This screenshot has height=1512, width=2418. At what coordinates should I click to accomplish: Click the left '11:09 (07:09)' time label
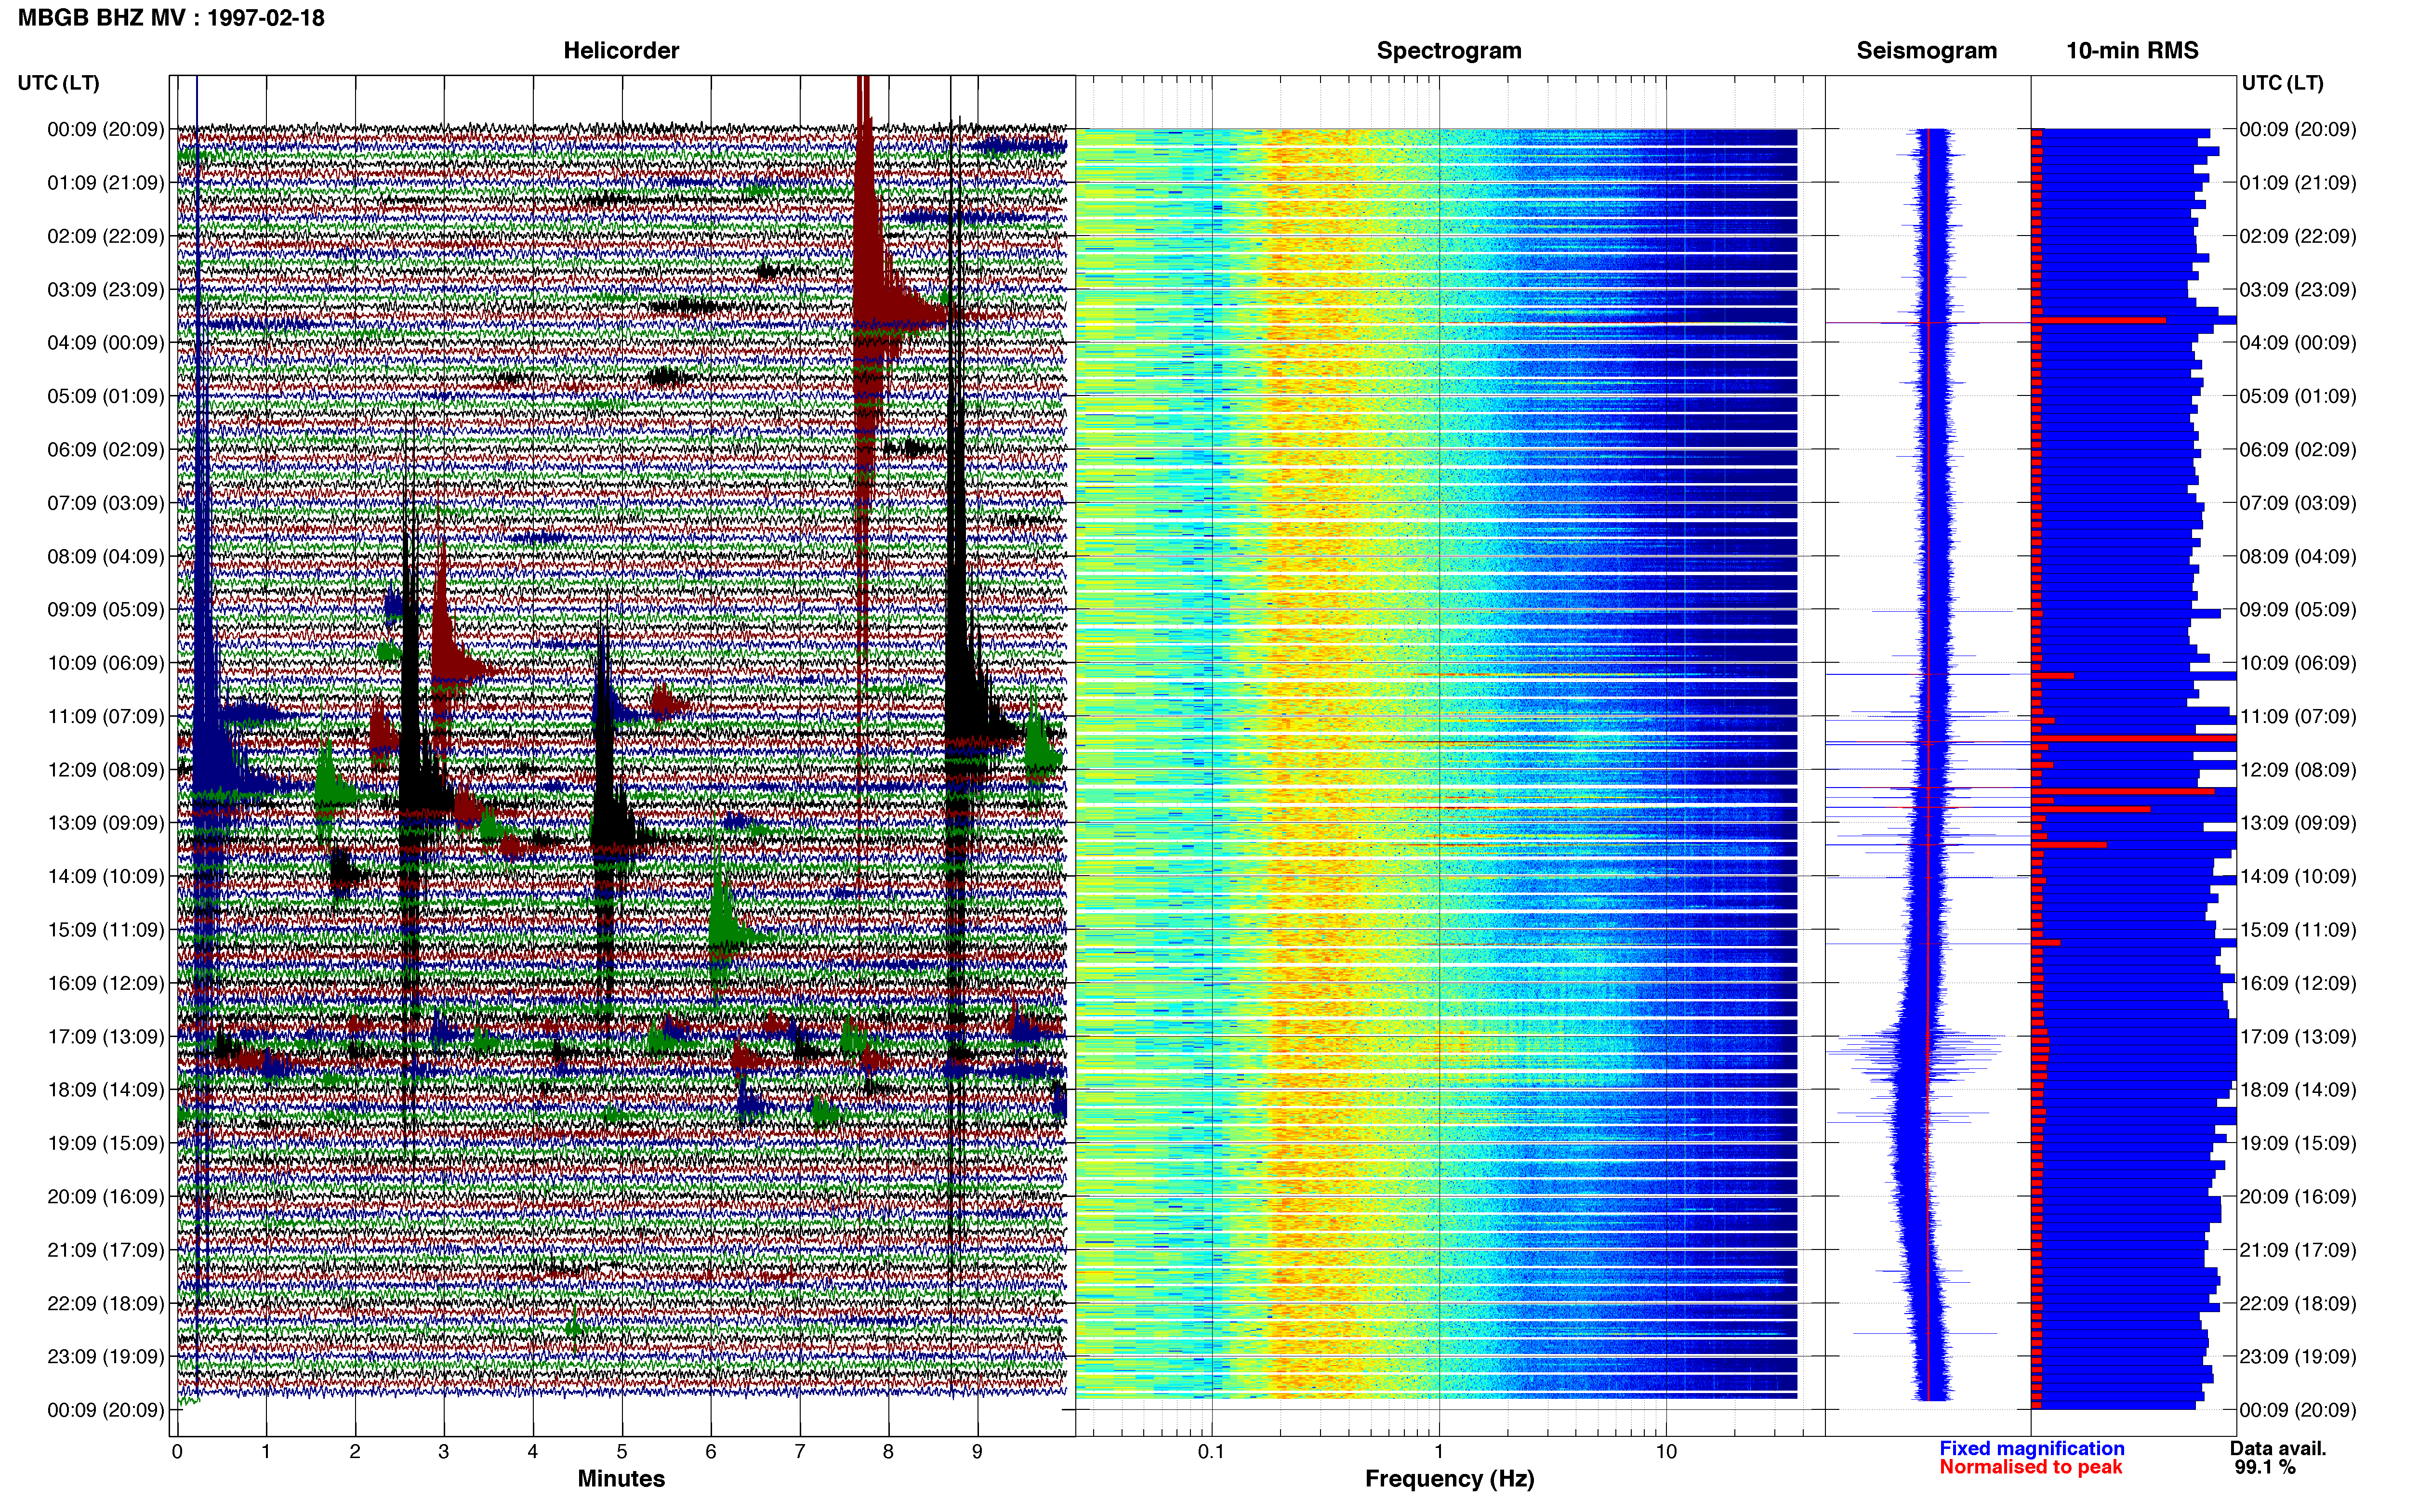[106, 716]
